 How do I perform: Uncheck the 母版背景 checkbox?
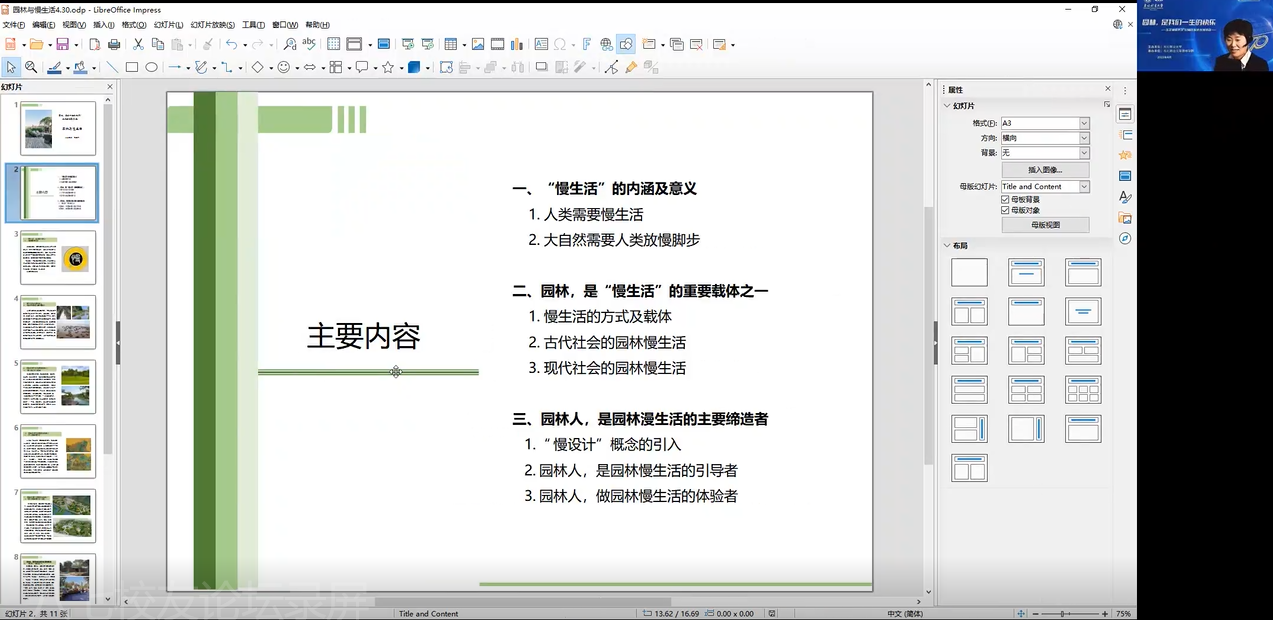click(1006, 199)
